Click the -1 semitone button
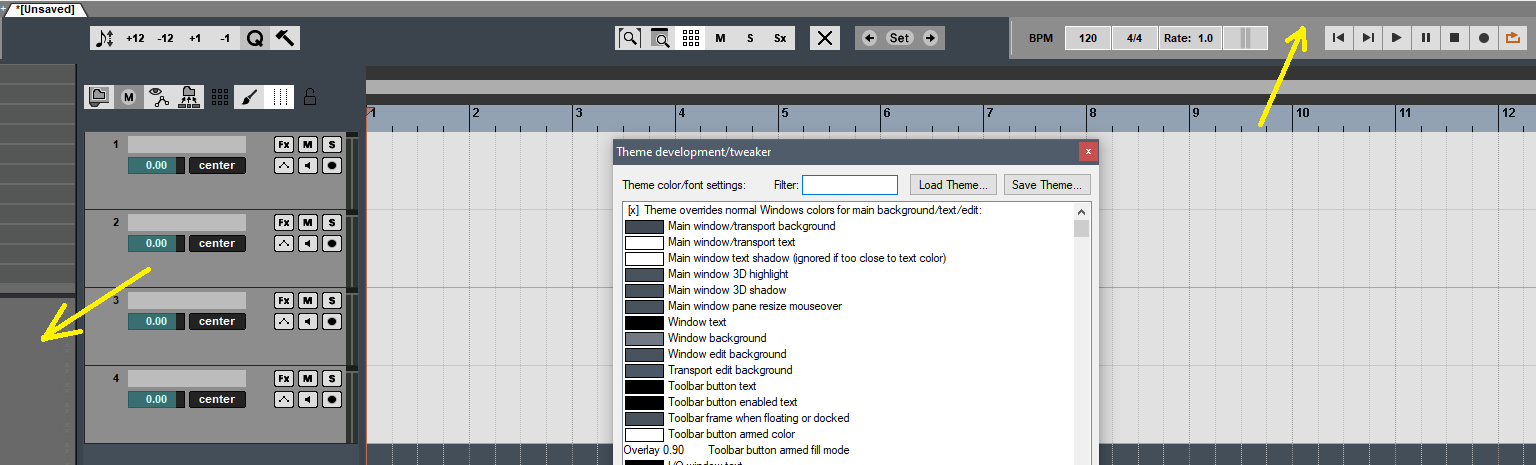Viewport: 1536px width, 465px height. coord(225,38)
